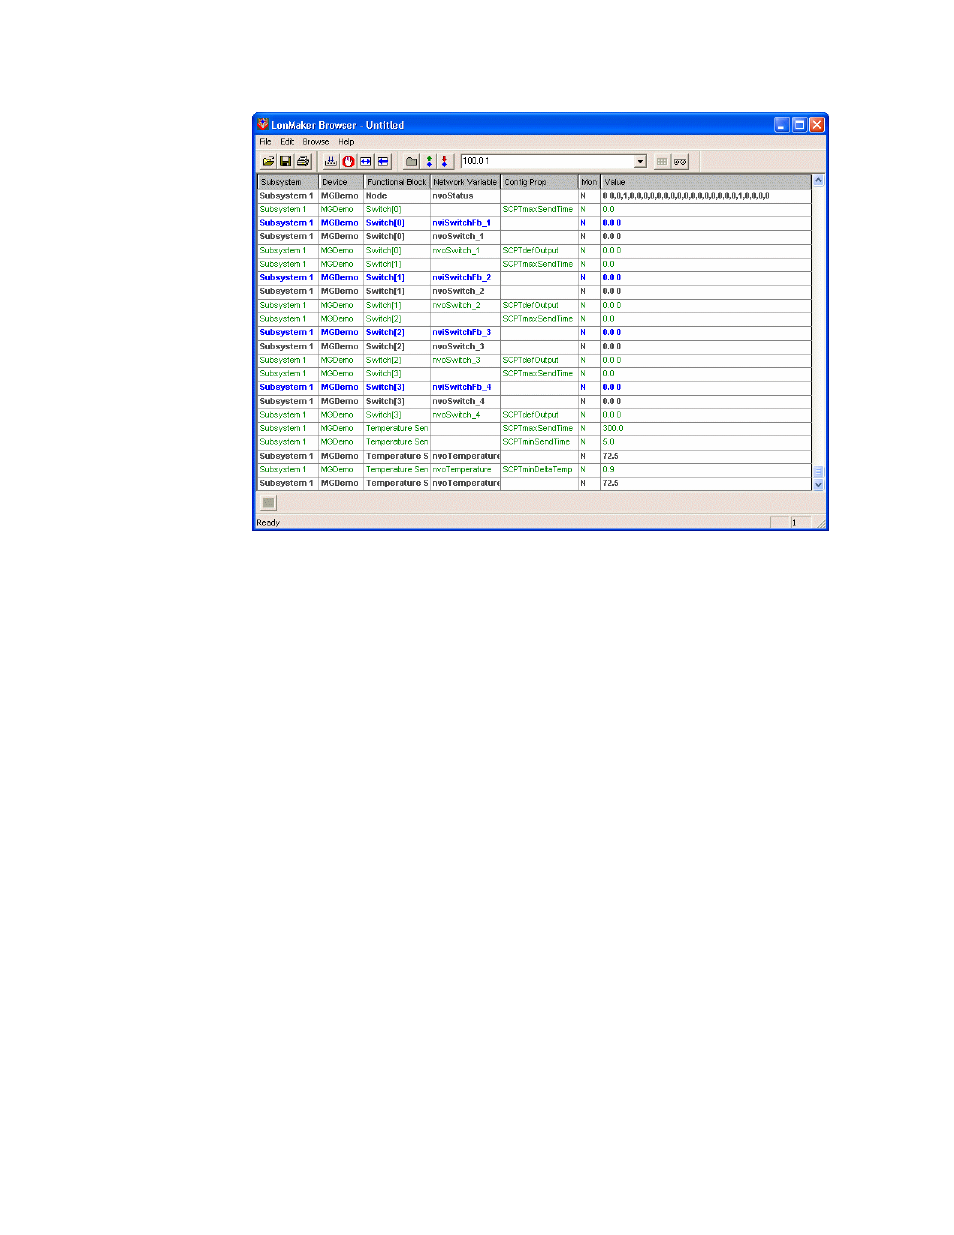Click the scroll up arrow of the table

[x=818, y=181]
